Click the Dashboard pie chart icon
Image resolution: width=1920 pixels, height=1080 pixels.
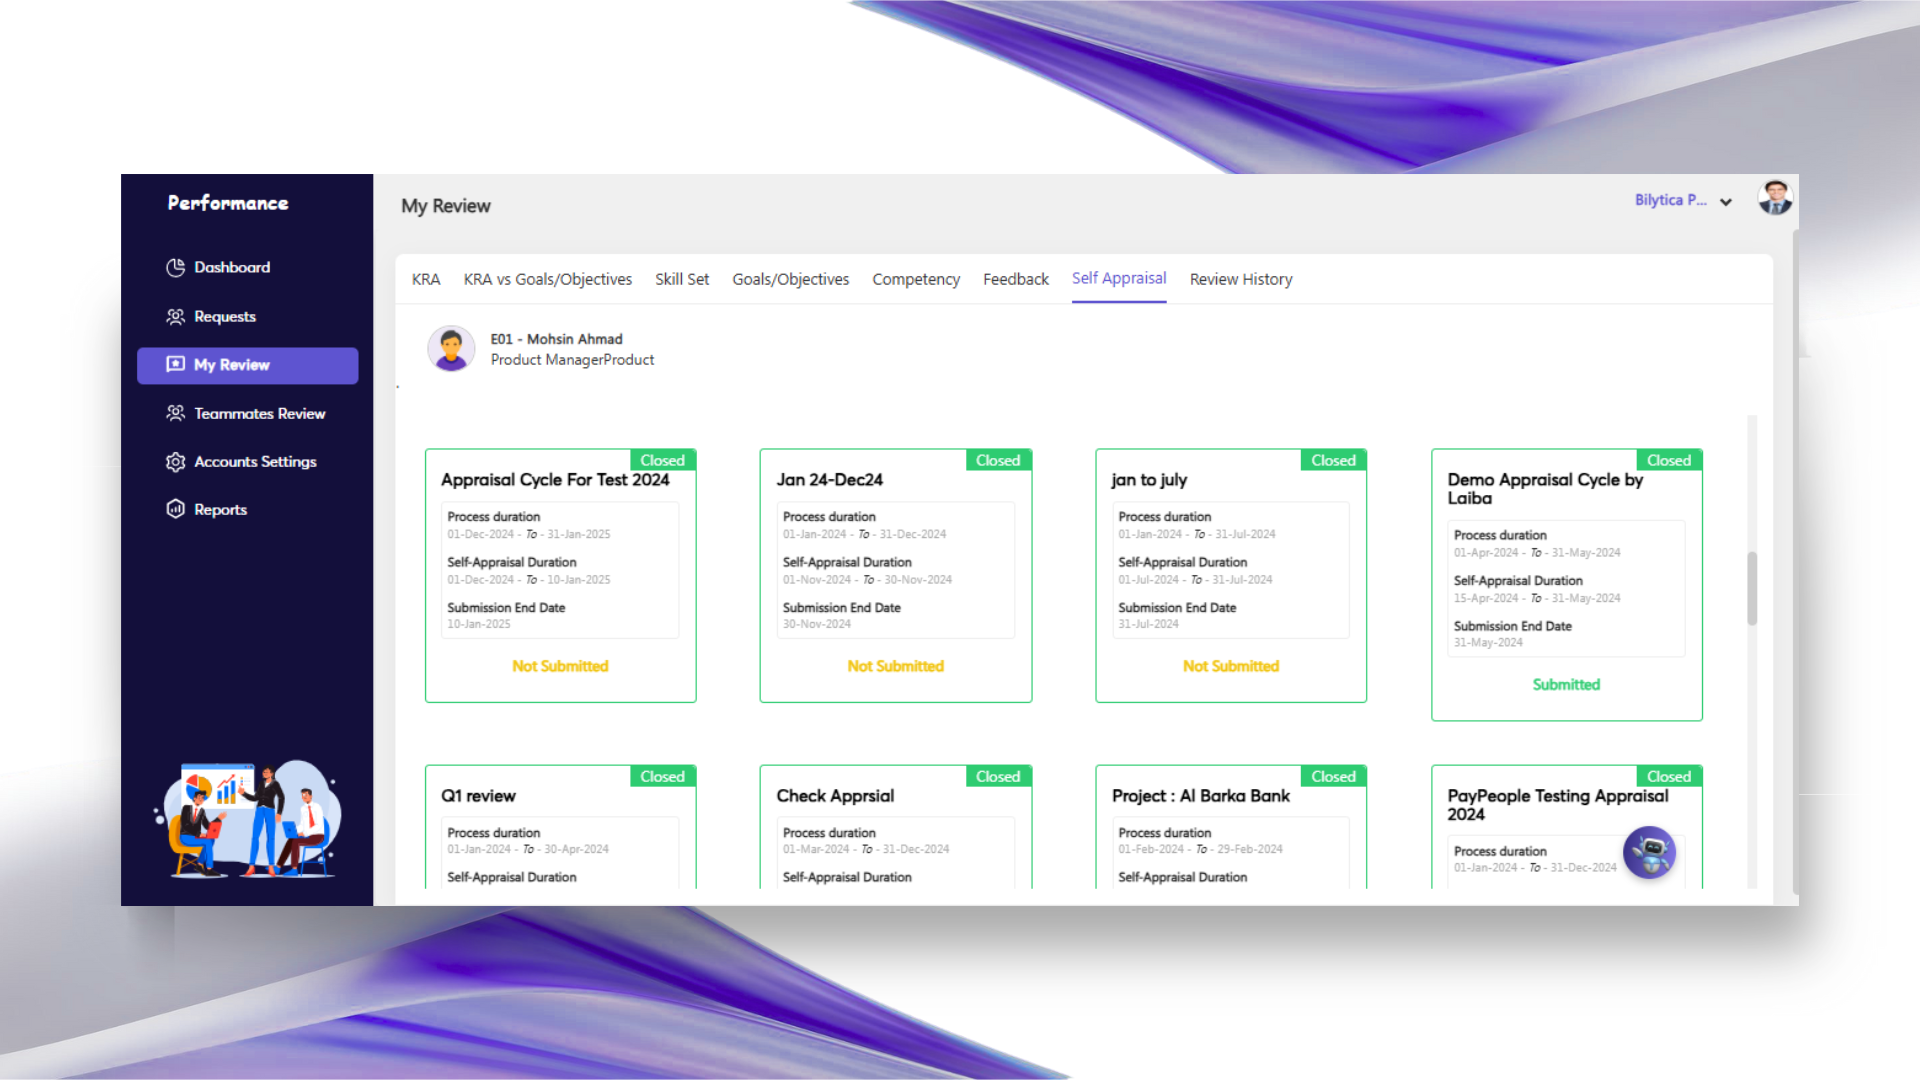click(175, 267)
